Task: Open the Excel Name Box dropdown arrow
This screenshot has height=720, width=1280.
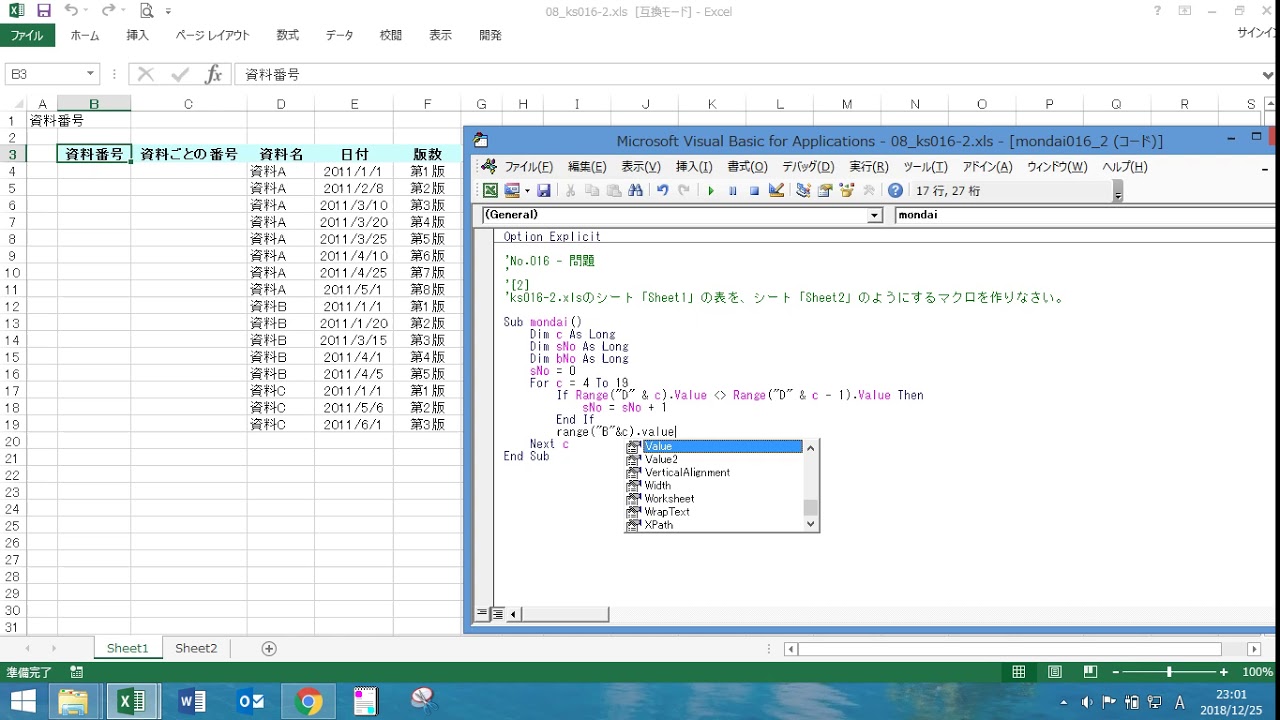Action: point(90,74)
